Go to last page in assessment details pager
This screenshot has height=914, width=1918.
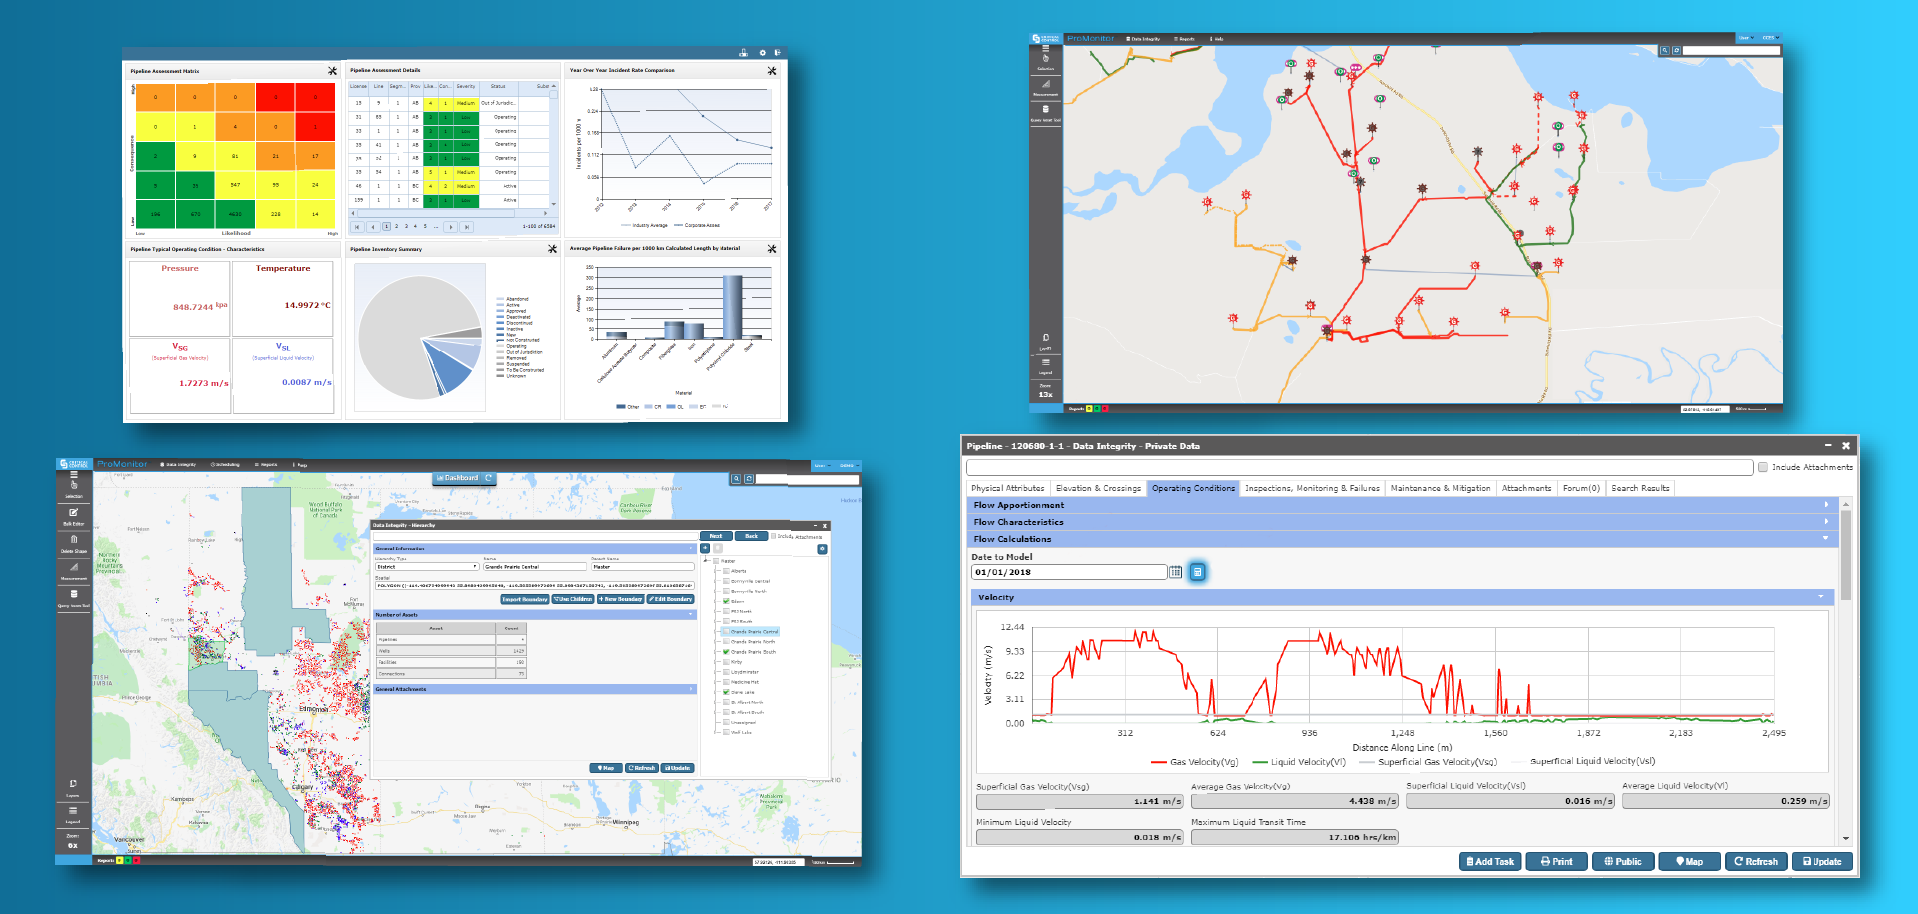pyautogui.click(x=466, y=227)
